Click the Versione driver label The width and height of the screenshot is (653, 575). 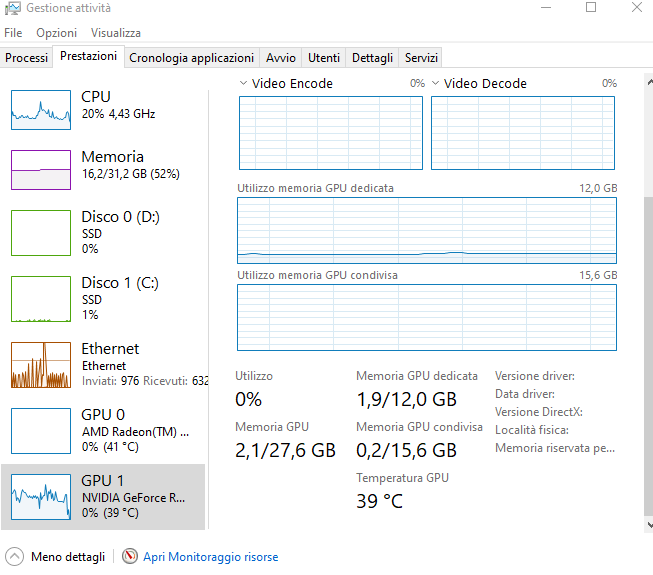[x=535, y=376]
